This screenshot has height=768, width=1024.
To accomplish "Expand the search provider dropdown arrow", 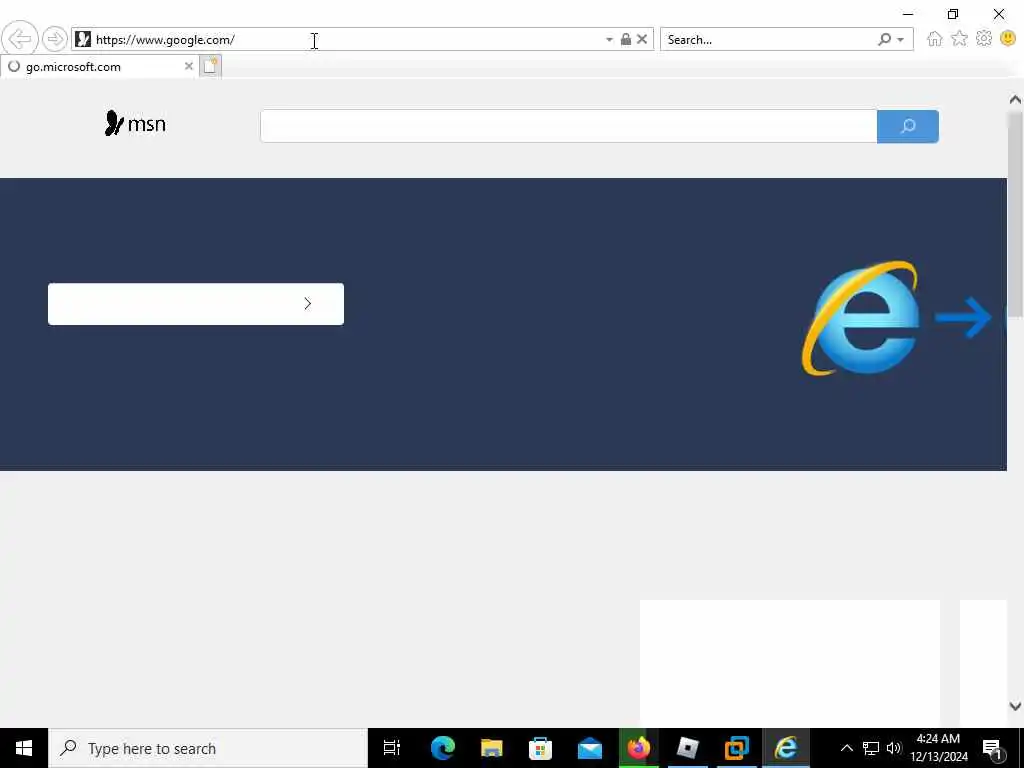I will tap(901, 40).
